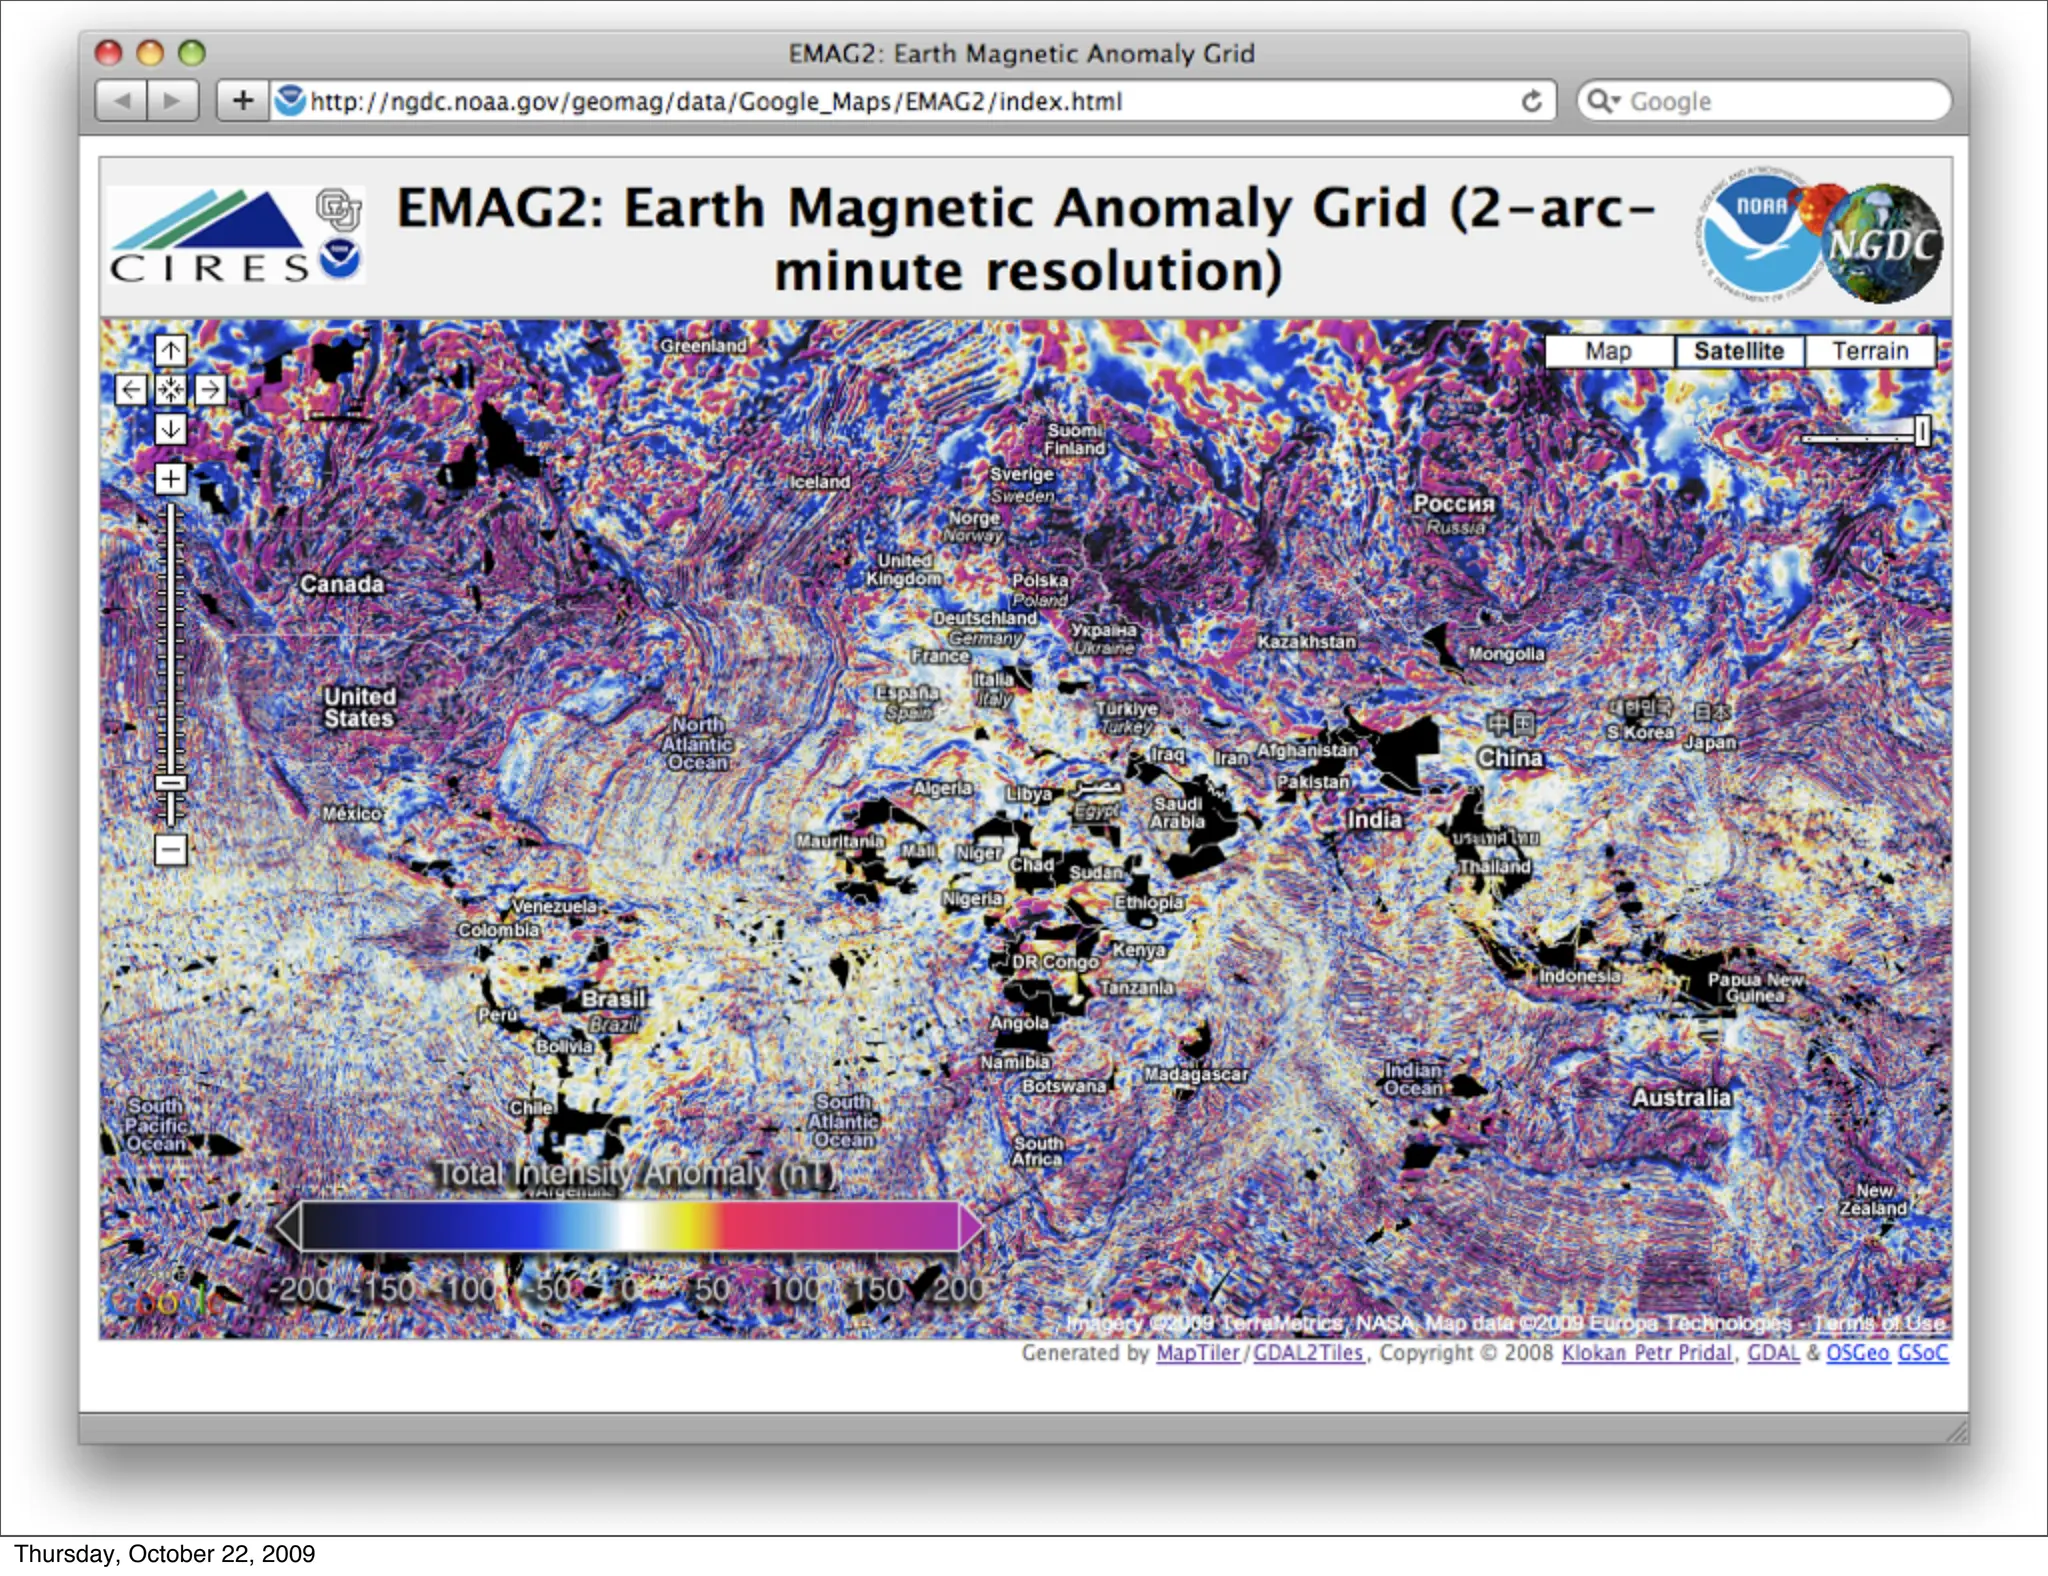Click the center reset-view map button
Viewport: 2048px width, 1576px height.
point(171,390)
